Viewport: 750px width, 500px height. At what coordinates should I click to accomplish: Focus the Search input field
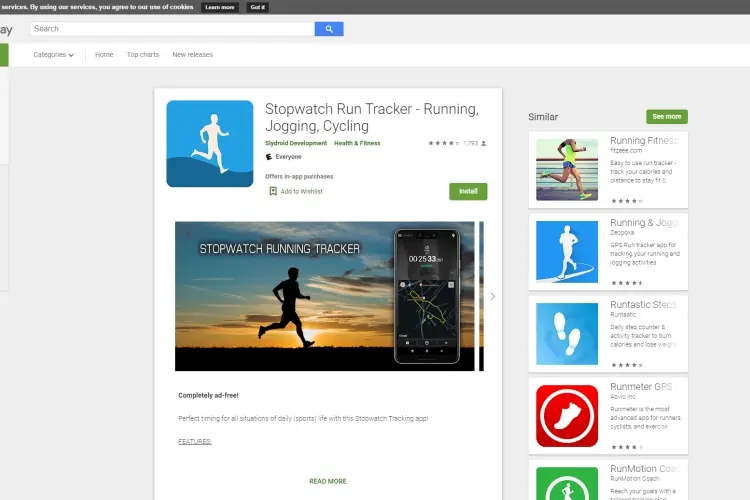click(172, 29)
